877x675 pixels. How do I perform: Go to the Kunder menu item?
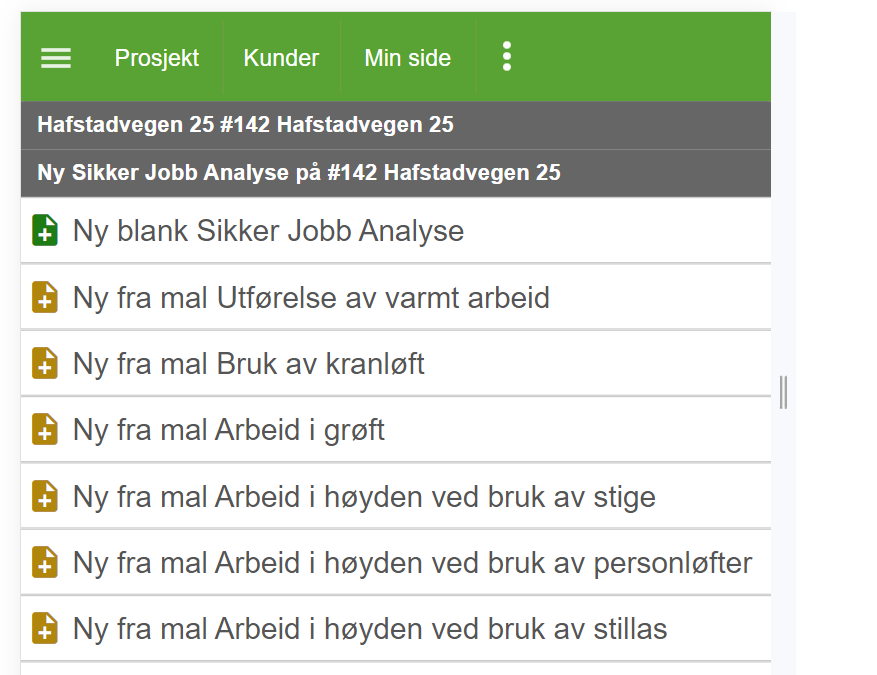click(x=281, y=58)
